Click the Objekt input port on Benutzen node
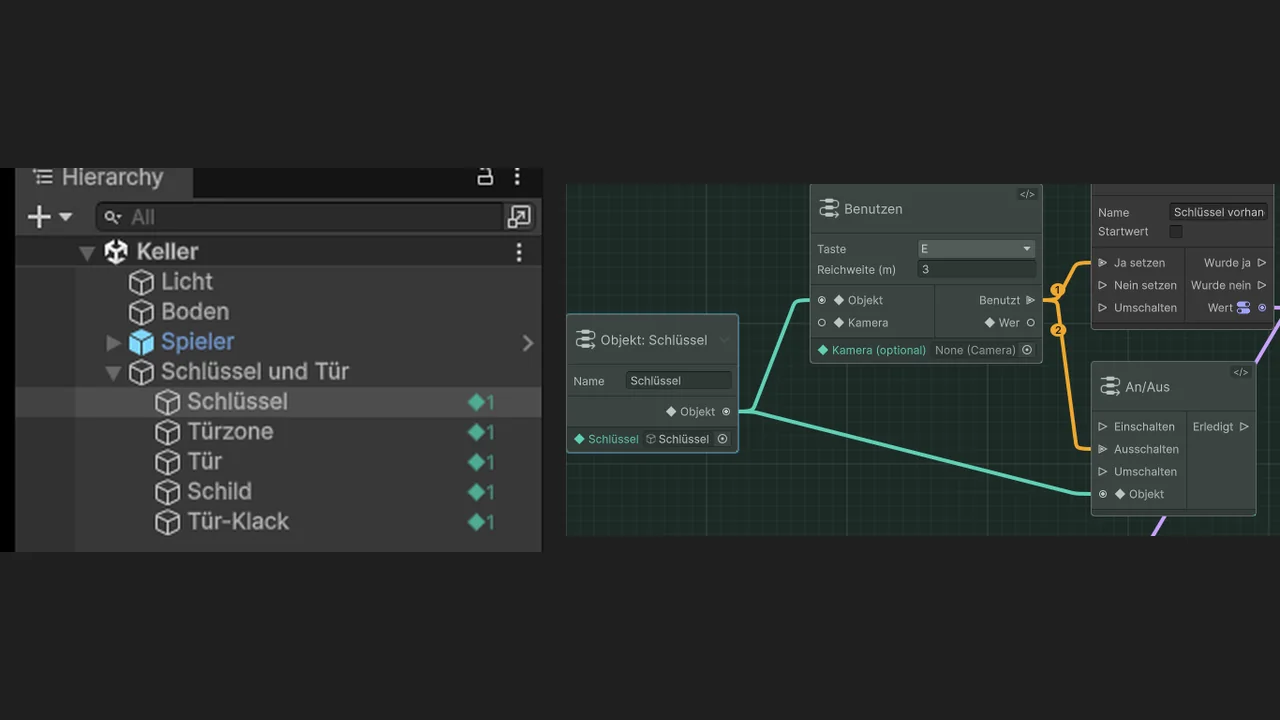1280x720 pixels. [822, 300]
